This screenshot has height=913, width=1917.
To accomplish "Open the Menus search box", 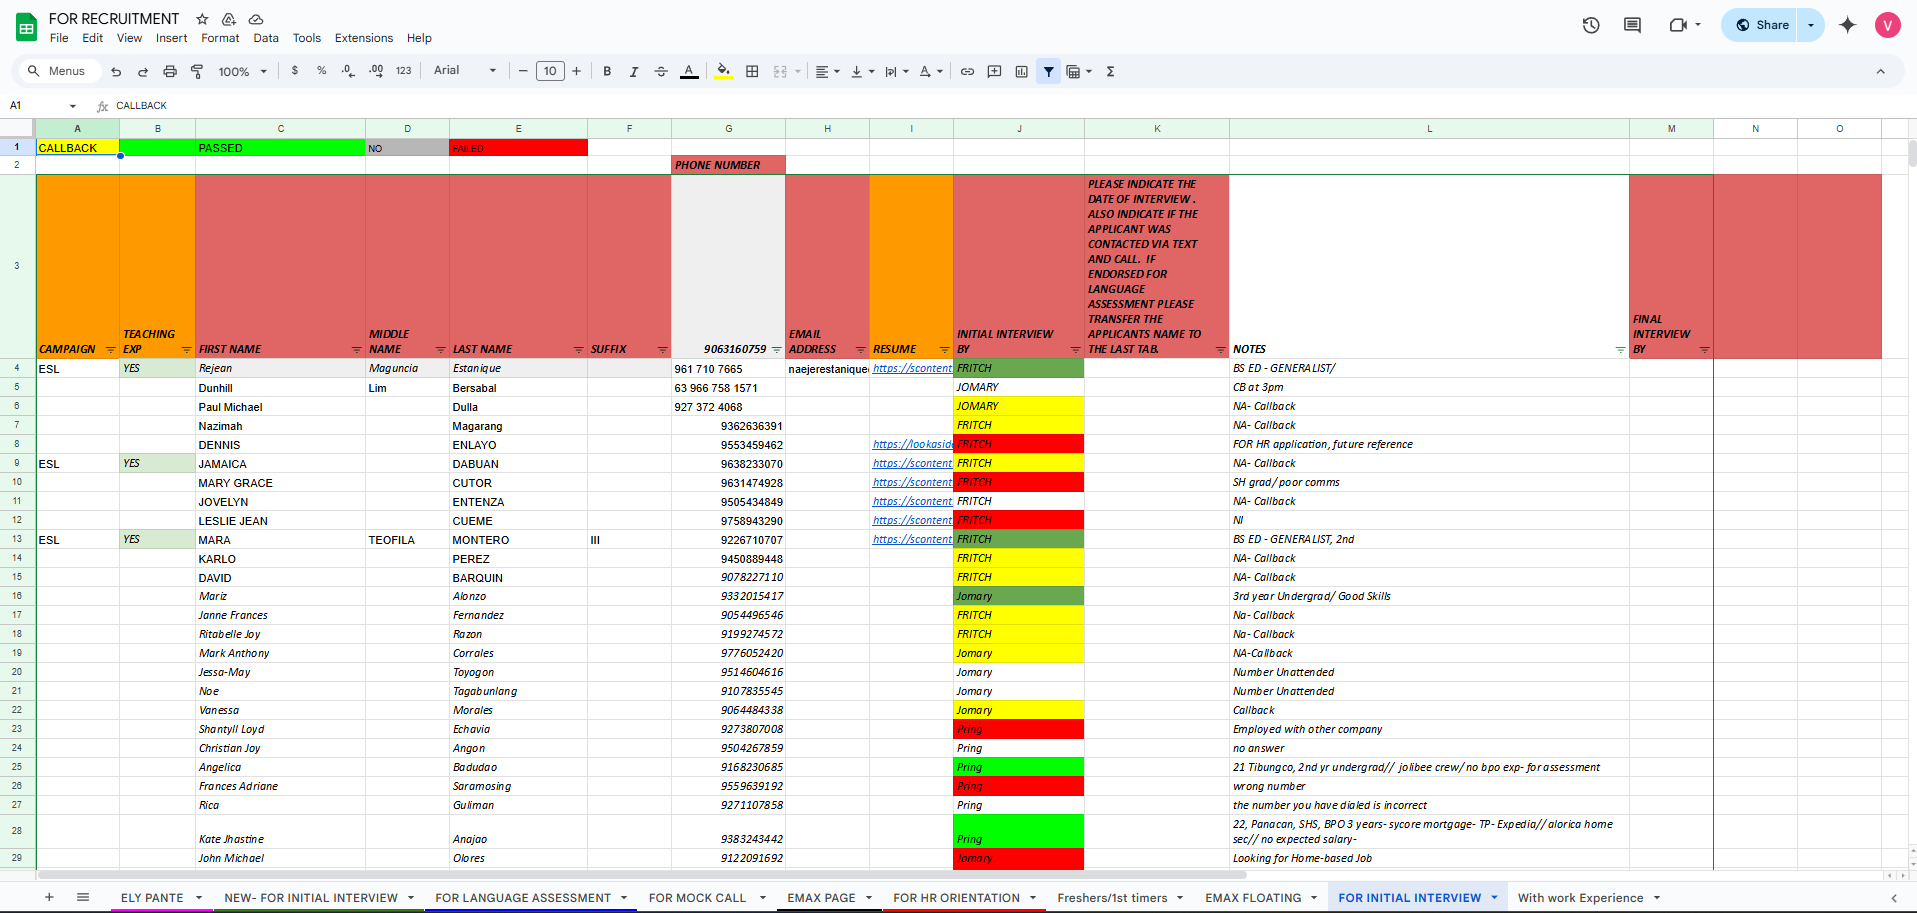I will coord(58,71).
